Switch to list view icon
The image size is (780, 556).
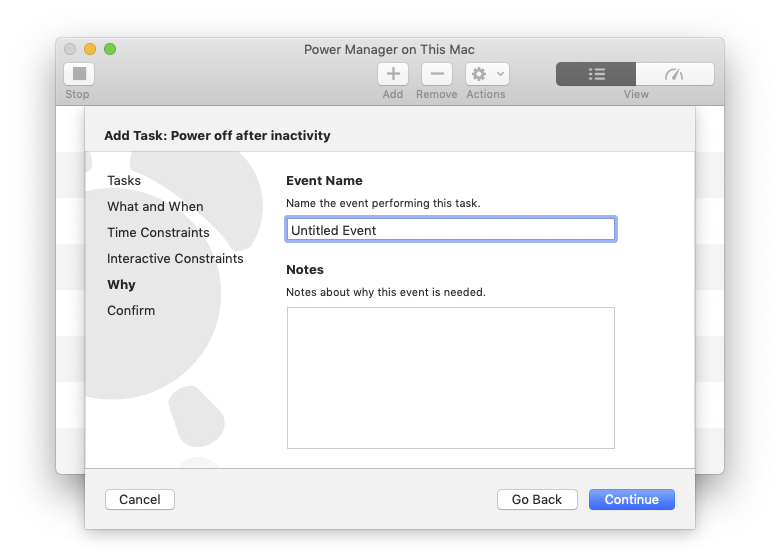click(x=596, y=74)
